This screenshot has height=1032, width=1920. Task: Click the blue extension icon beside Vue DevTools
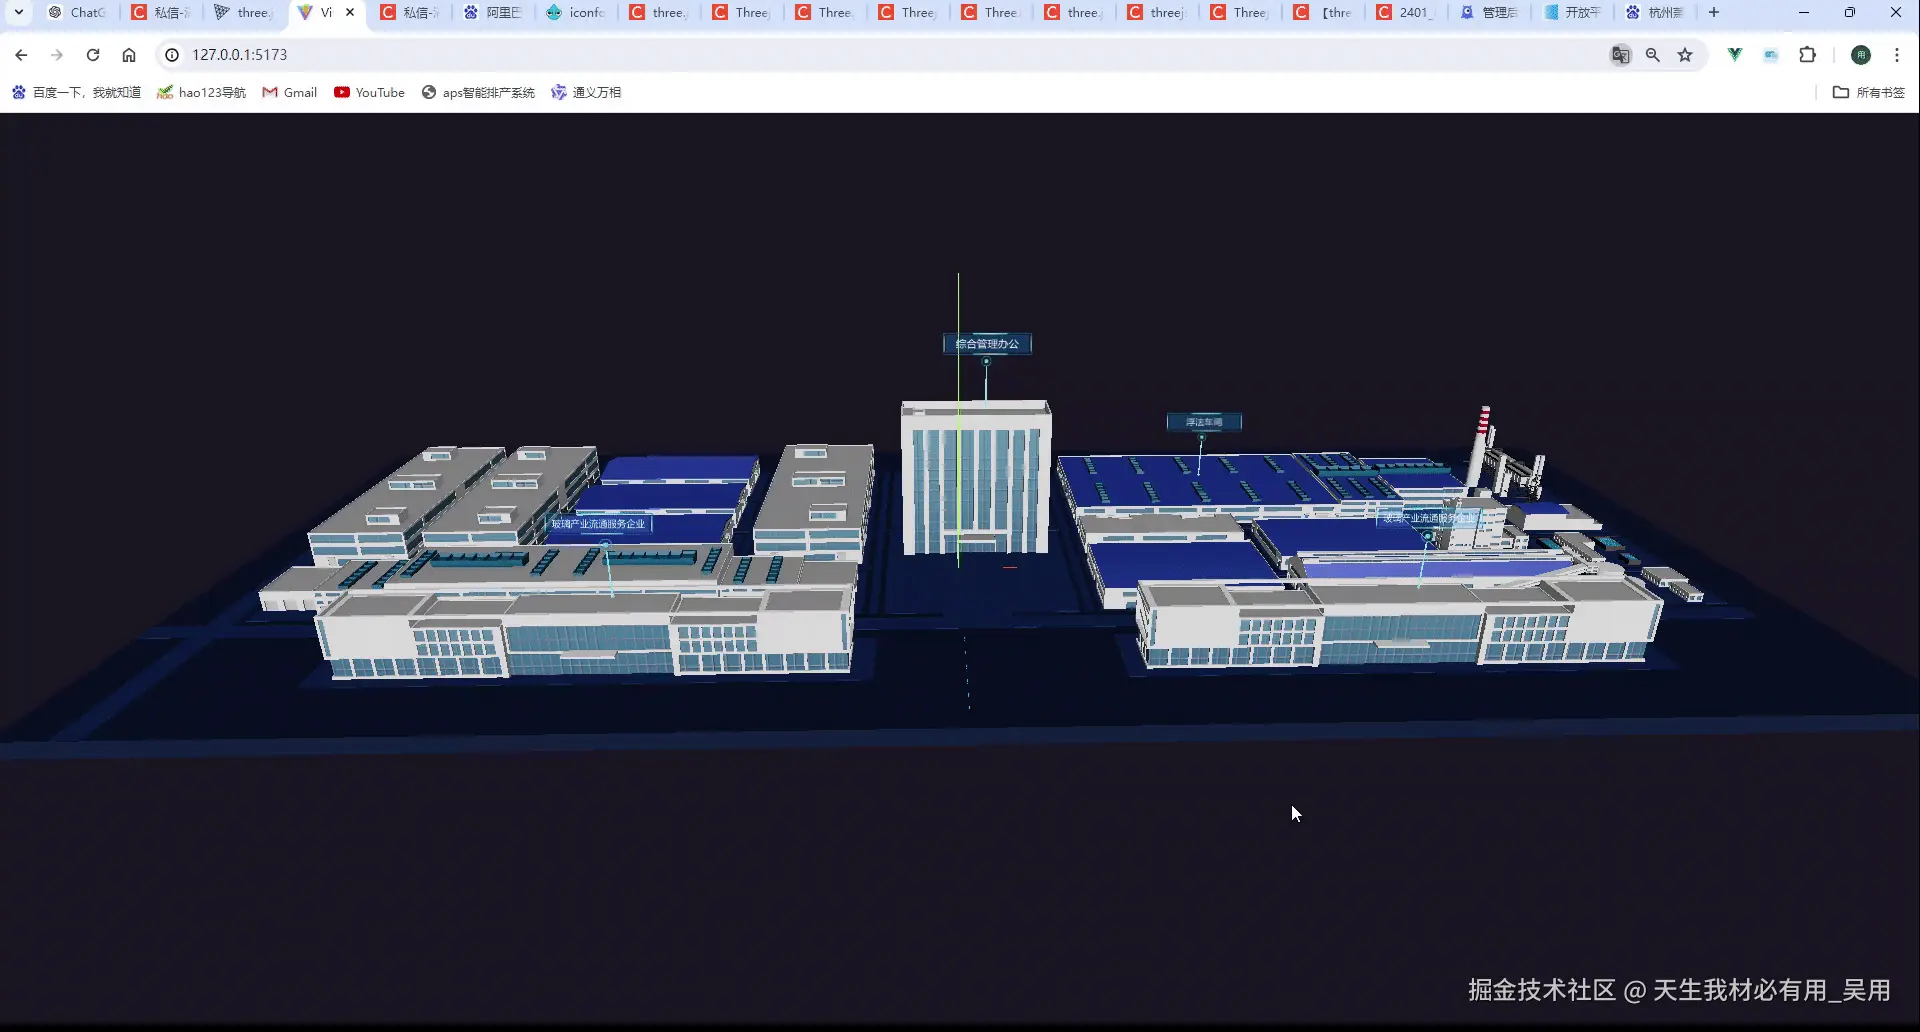[1771, 55]
